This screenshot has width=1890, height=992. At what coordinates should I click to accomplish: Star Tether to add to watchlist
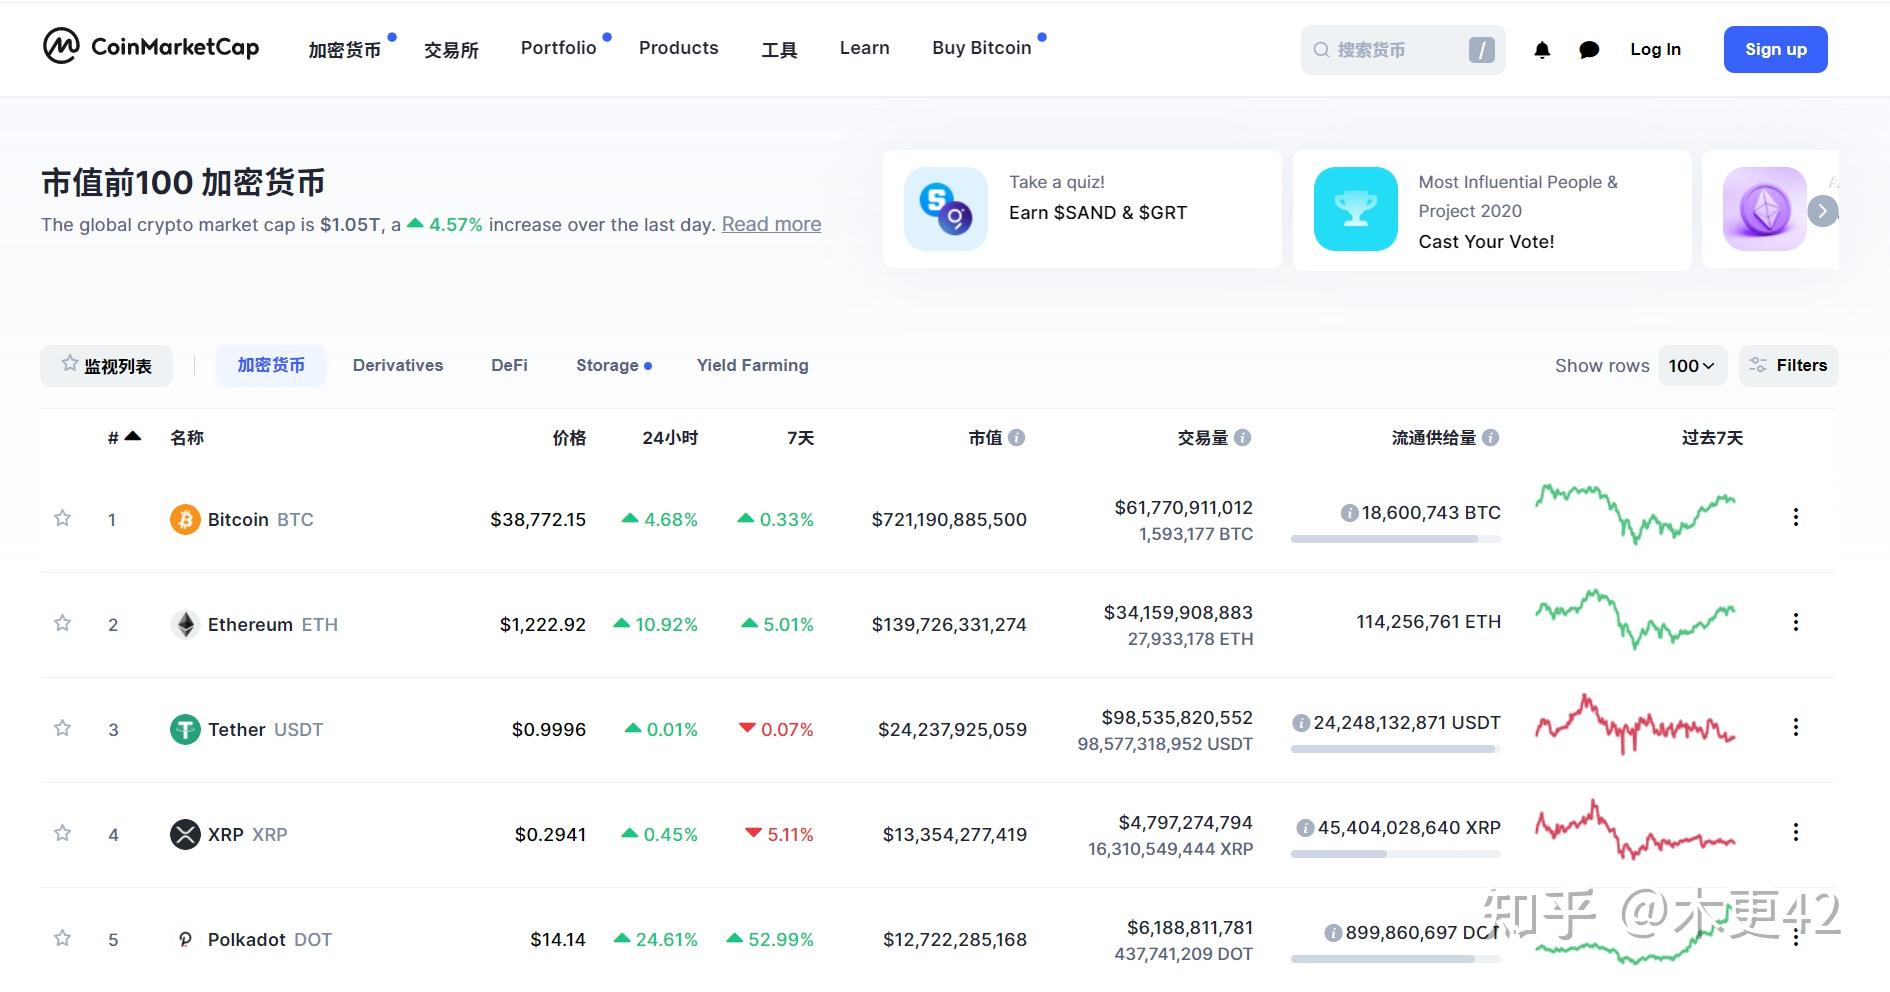[x=62, y=728]
